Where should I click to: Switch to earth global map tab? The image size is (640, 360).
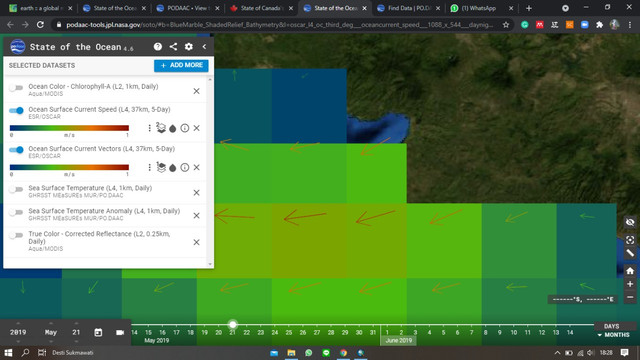(41, 8)
